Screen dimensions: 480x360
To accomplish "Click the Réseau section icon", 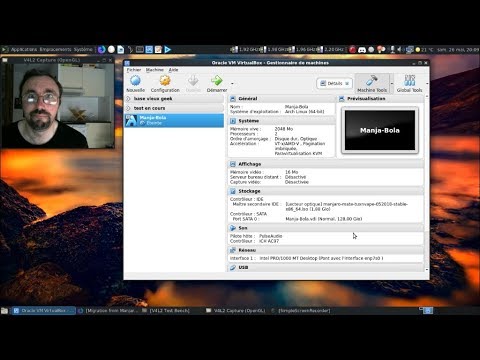I will (233, 250).
